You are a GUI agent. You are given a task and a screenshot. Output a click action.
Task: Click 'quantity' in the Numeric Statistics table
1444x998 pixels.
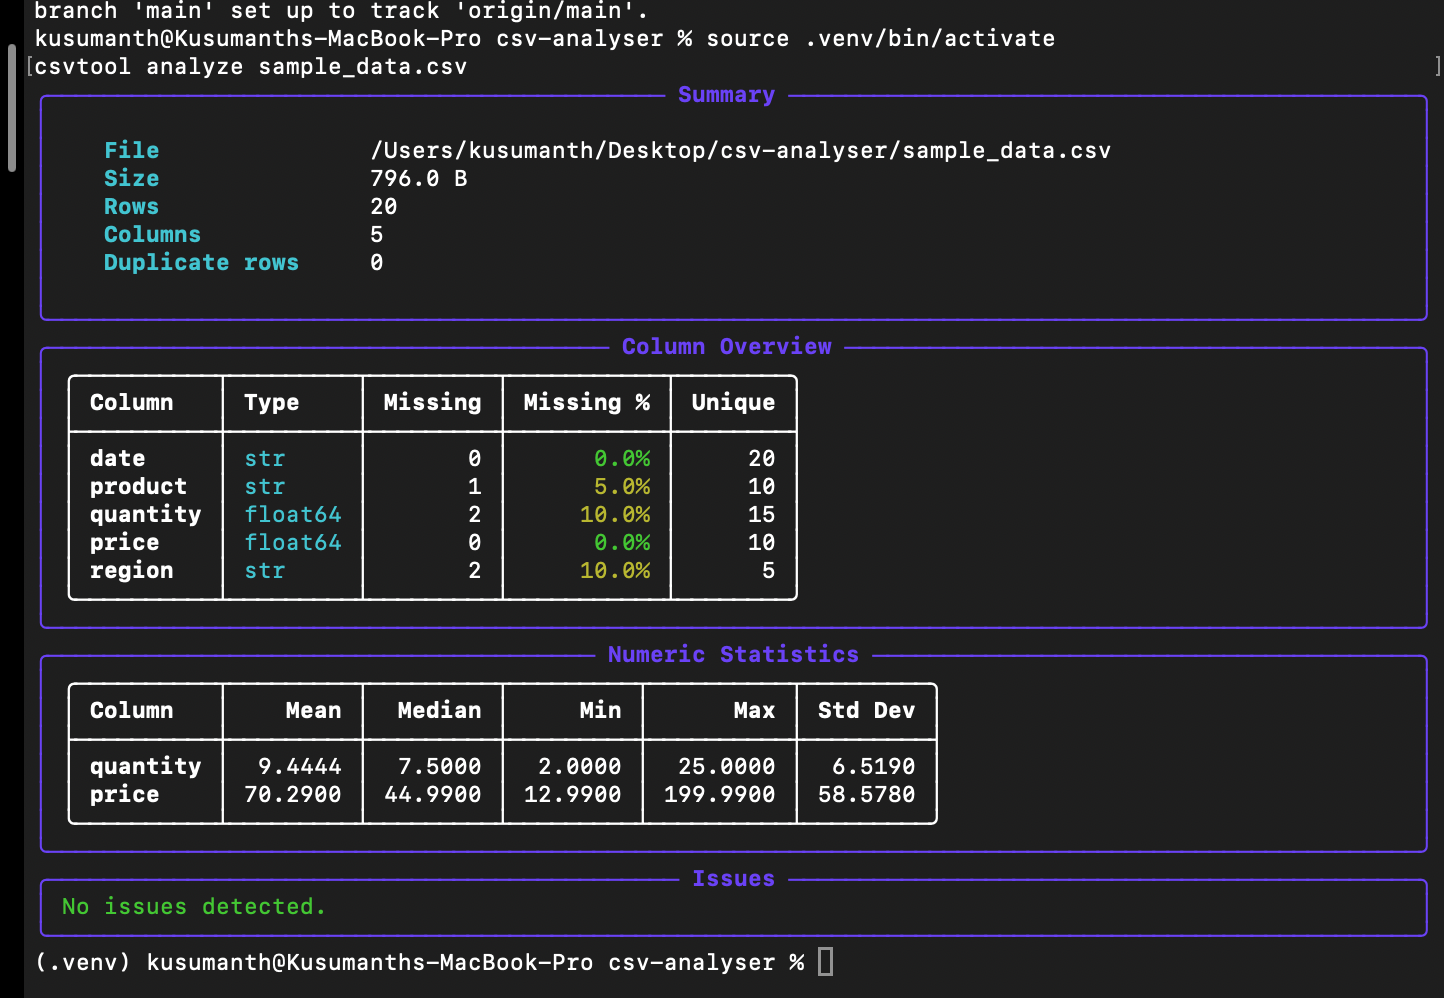tap(146, 767)
